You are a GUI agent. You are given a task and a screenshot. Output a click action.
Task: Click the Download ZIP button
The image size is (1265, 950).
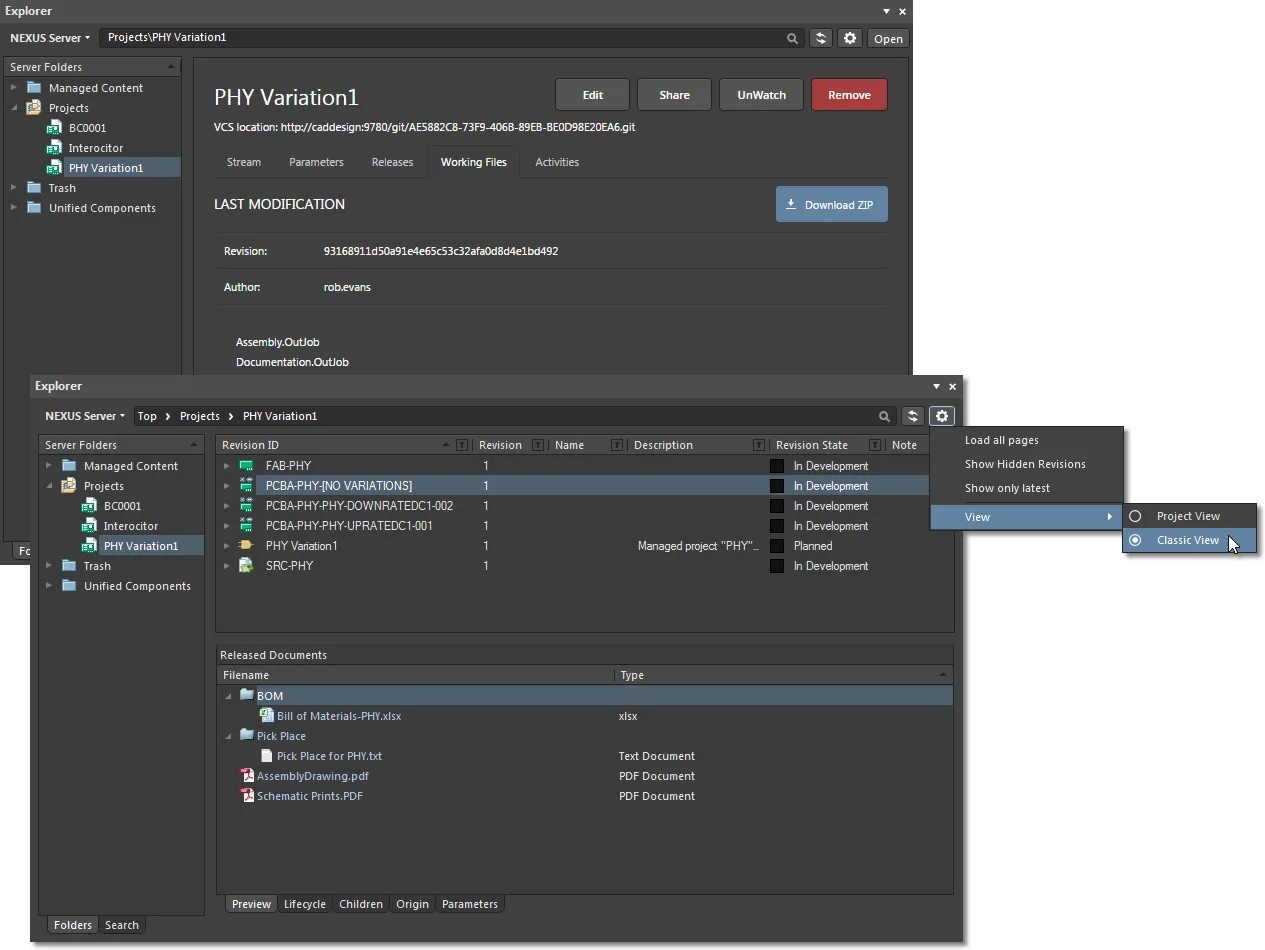click(831, 204)
